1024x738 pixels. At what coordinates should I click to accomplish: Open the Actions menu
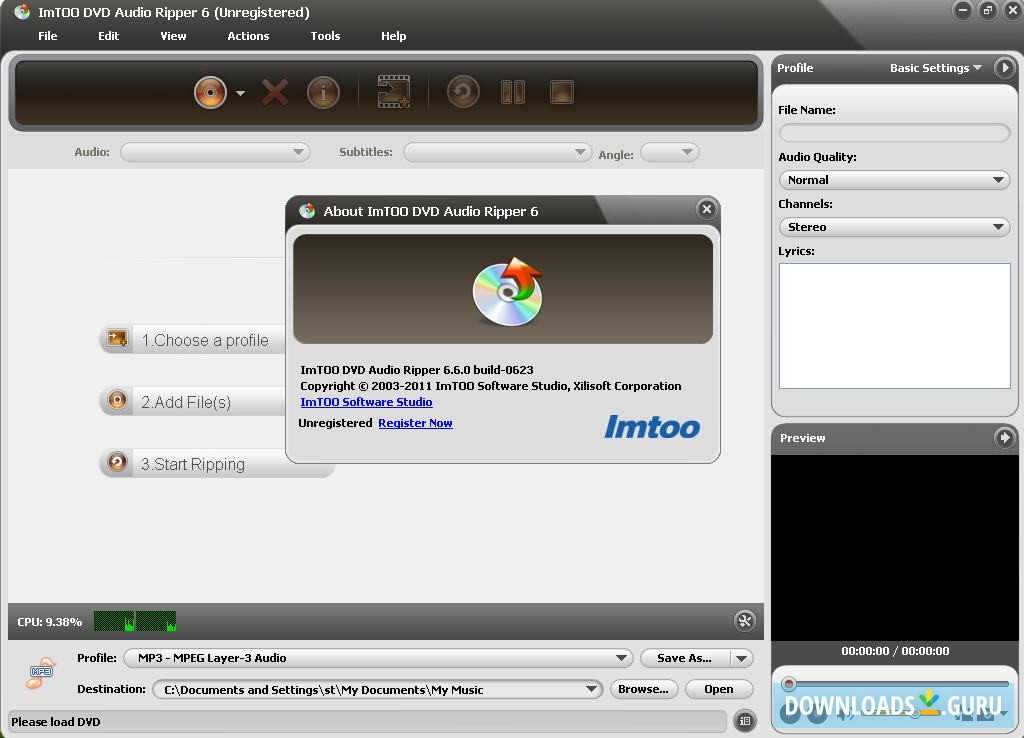pyautogui.click(x=247, y=36)
